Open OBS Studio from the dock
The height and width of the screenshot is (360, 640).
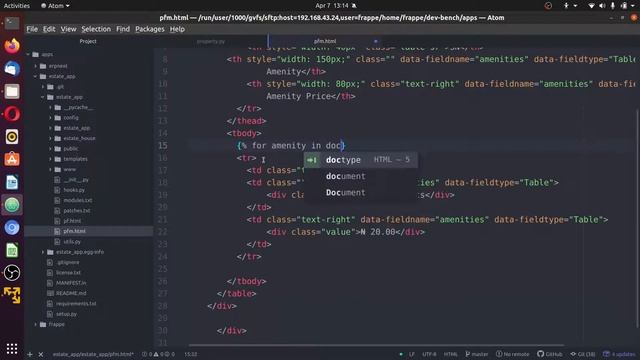click(x=12, y=273)
